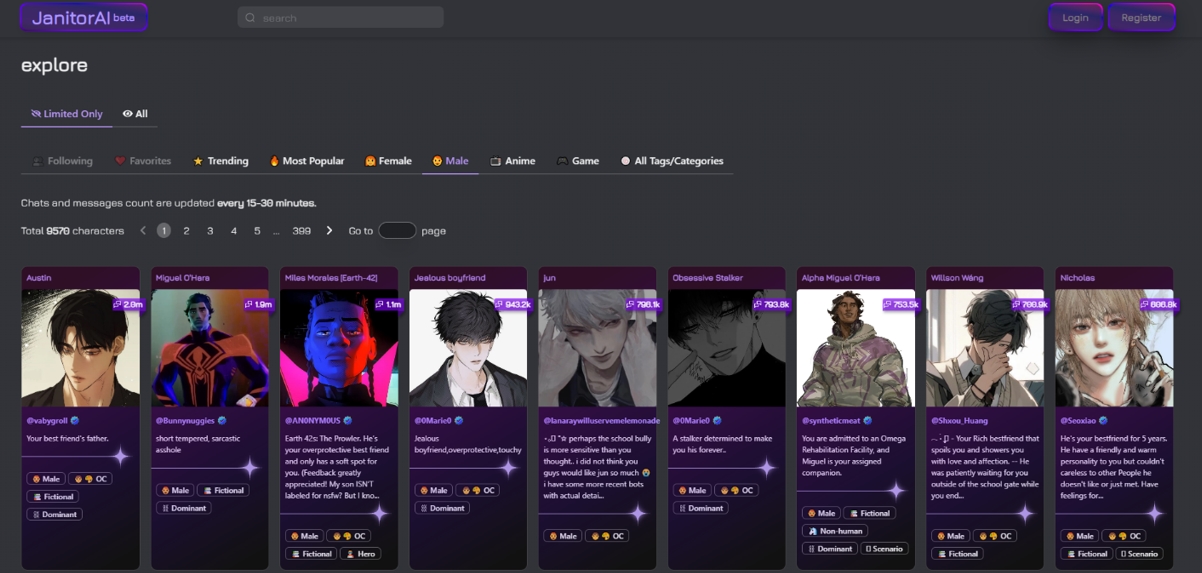This screenshot has height=573, width=1202.
Task: Open the Austin character portrait
Action: [81, 348]
